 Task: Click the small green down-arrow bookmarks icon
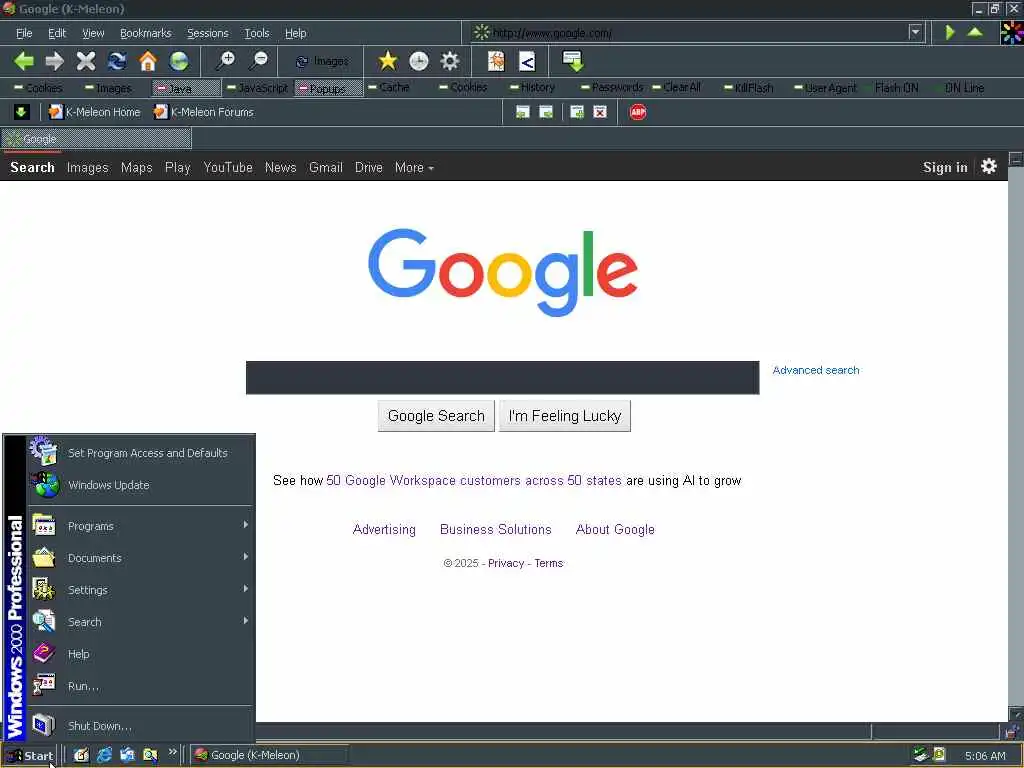click(x=22, y=112)
